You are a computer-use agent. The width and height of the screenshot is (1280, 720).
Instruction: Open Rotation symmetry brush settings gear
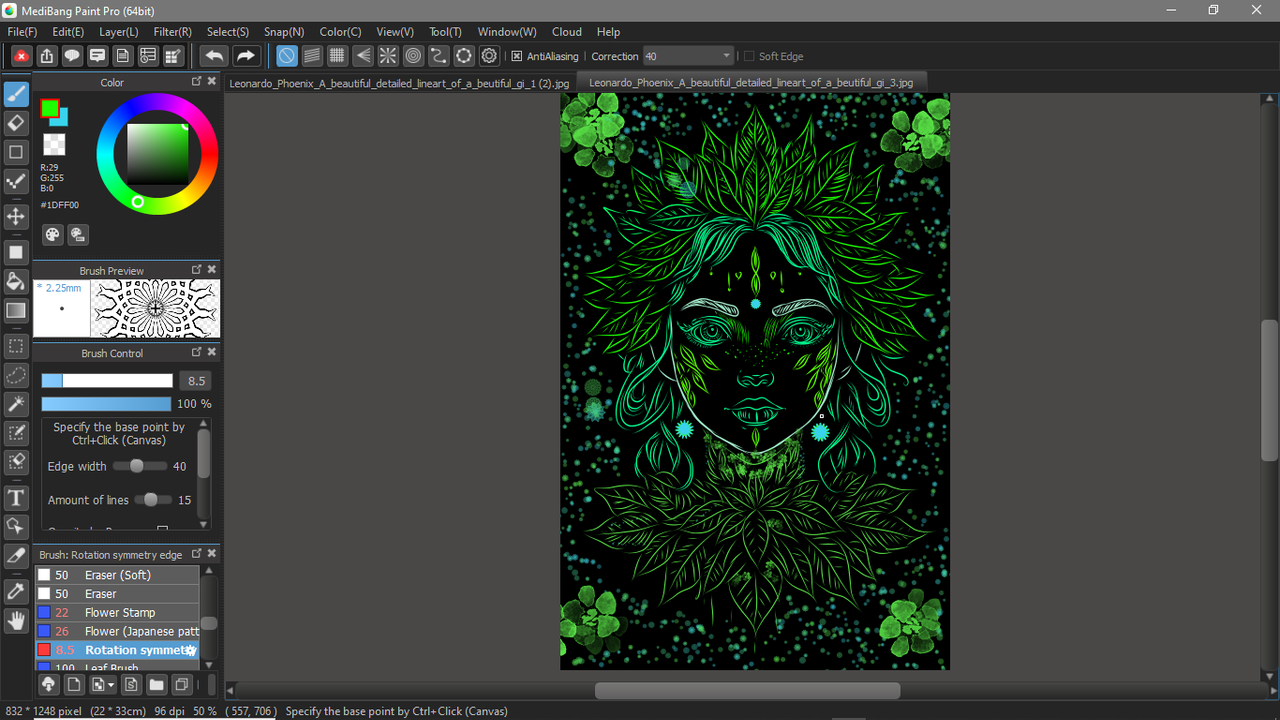coord(190,650)
